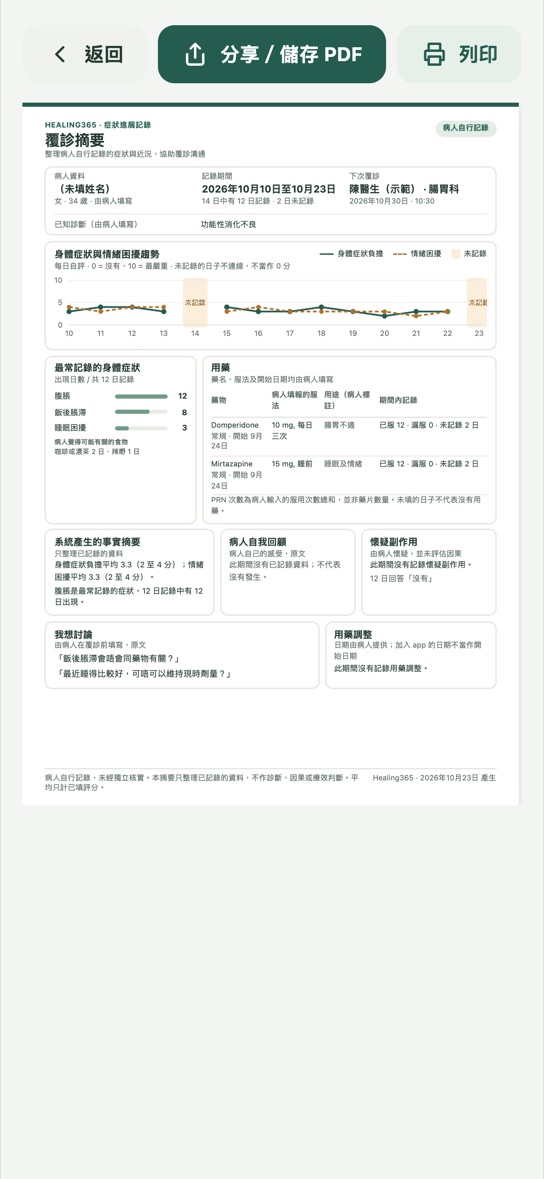This screenshot has width=544, height=1179.
Task: Click the record period 2026年10月10日至10月23日
Action: pyautogui.click(x=269, y=189)
